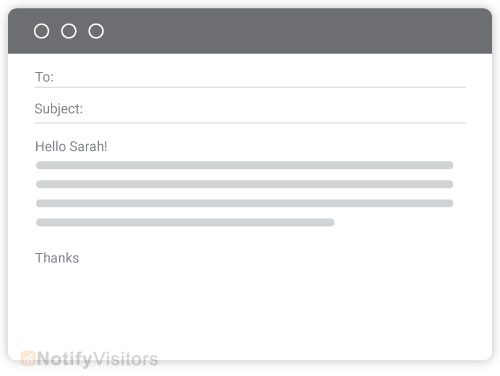The width and height of the screenshot is (500, 376).
Task: Click the middle circle in the title bar
Action: 69,31
